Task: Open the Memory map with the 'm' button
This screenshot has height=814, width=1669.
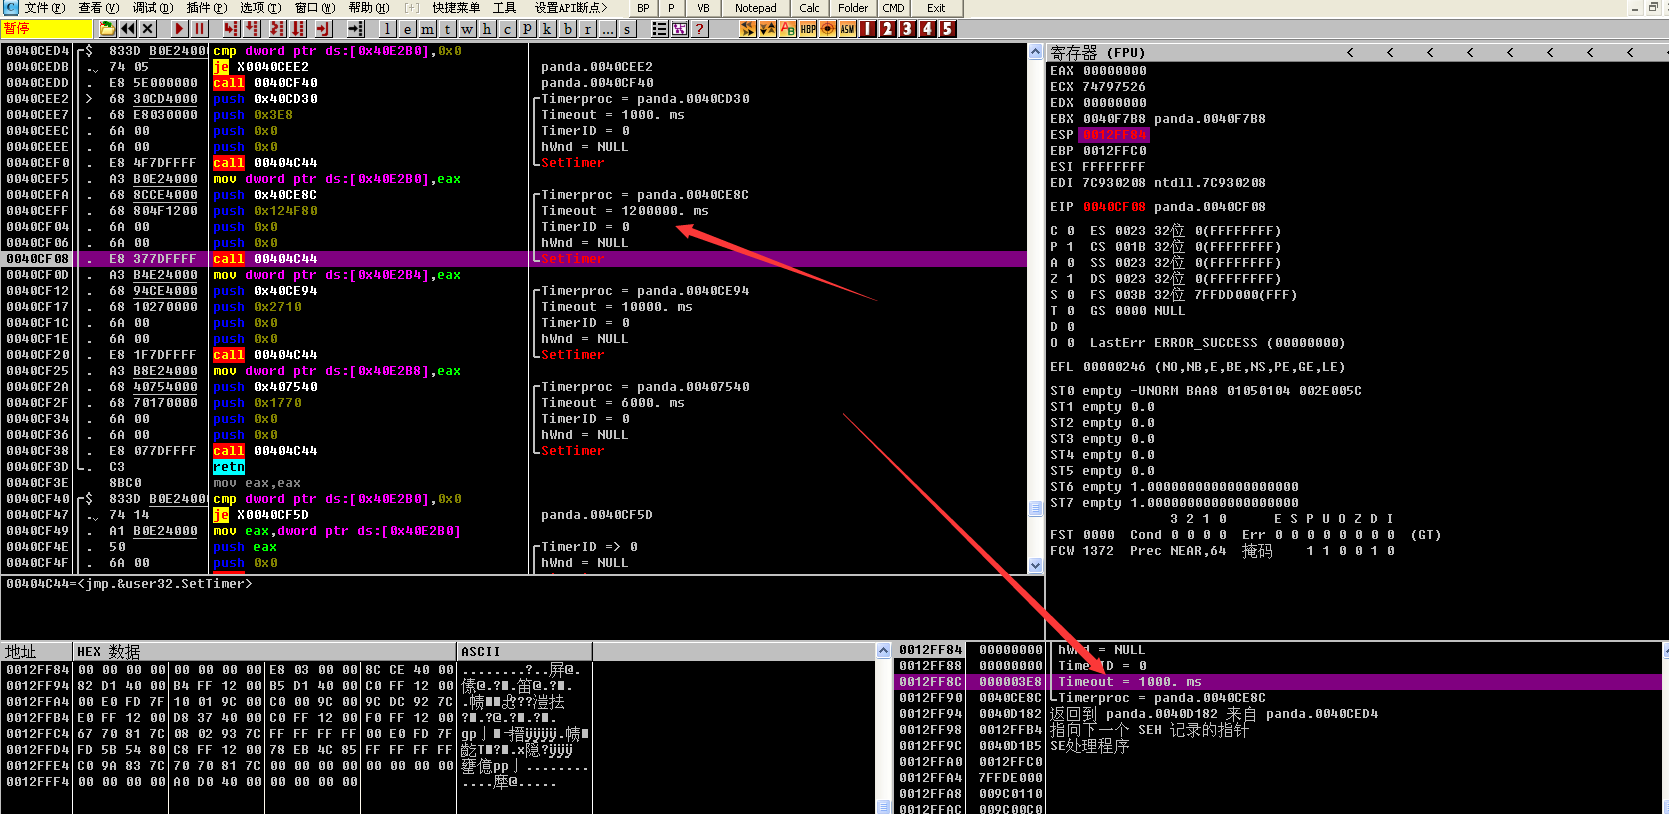Action: [428, 28]
